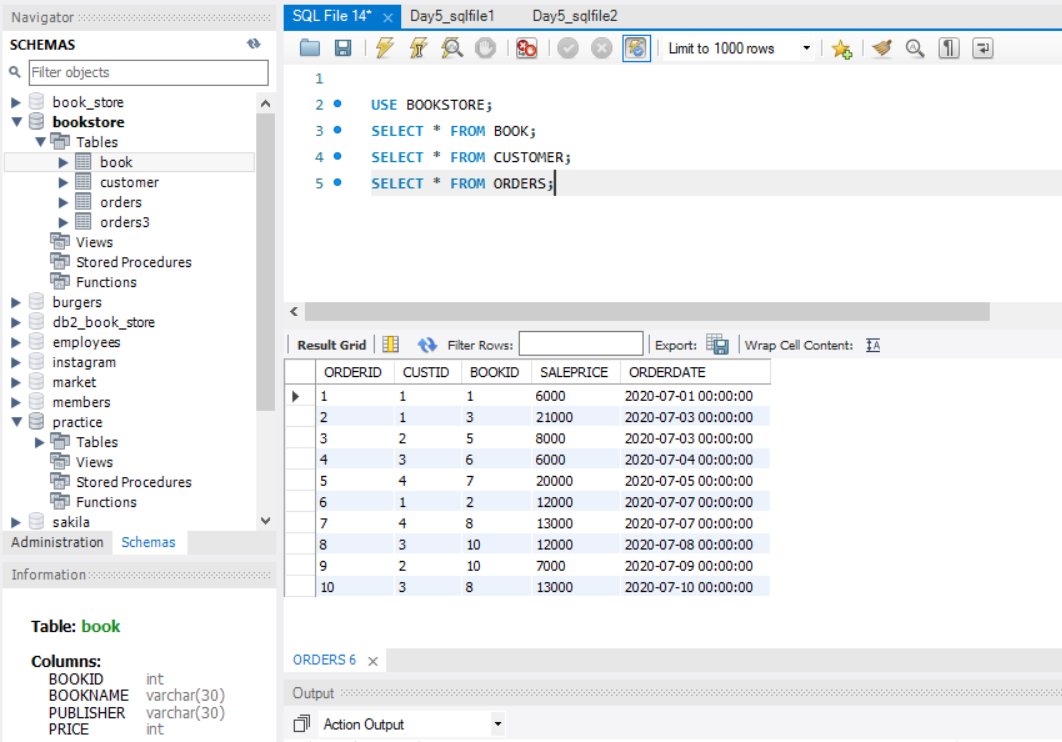Screen dimensions: 1062x742
Task: Expand the book table columns
Action: pyautogui.click(x=63, y=162)
